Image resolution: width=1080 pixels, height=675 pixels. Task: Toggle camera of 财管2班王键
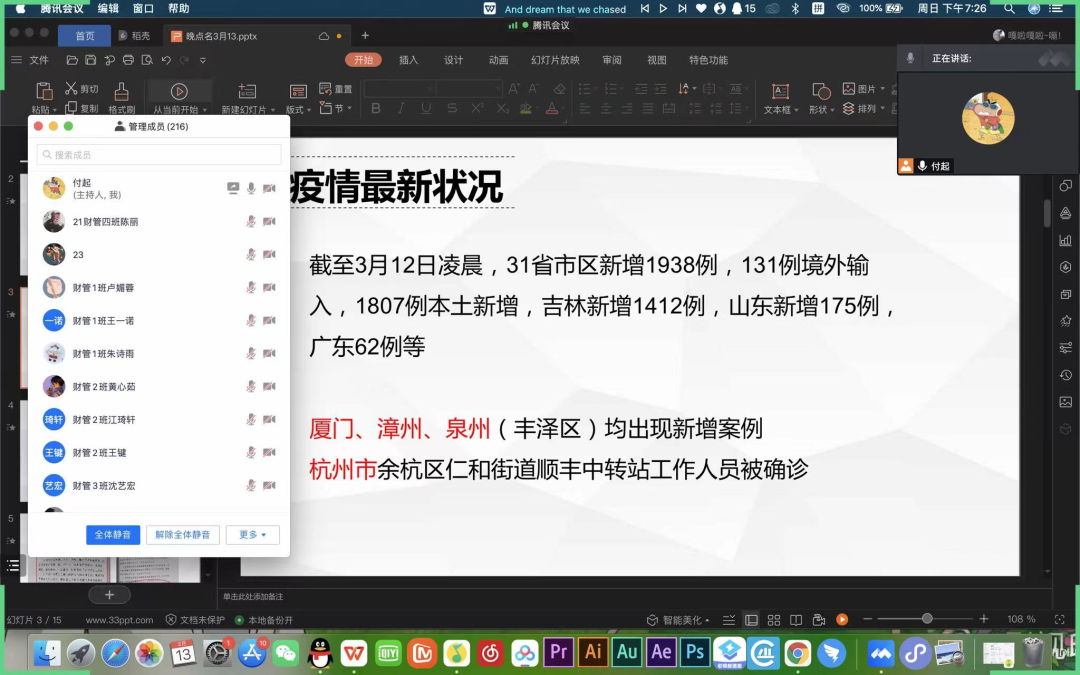[269, 453]
